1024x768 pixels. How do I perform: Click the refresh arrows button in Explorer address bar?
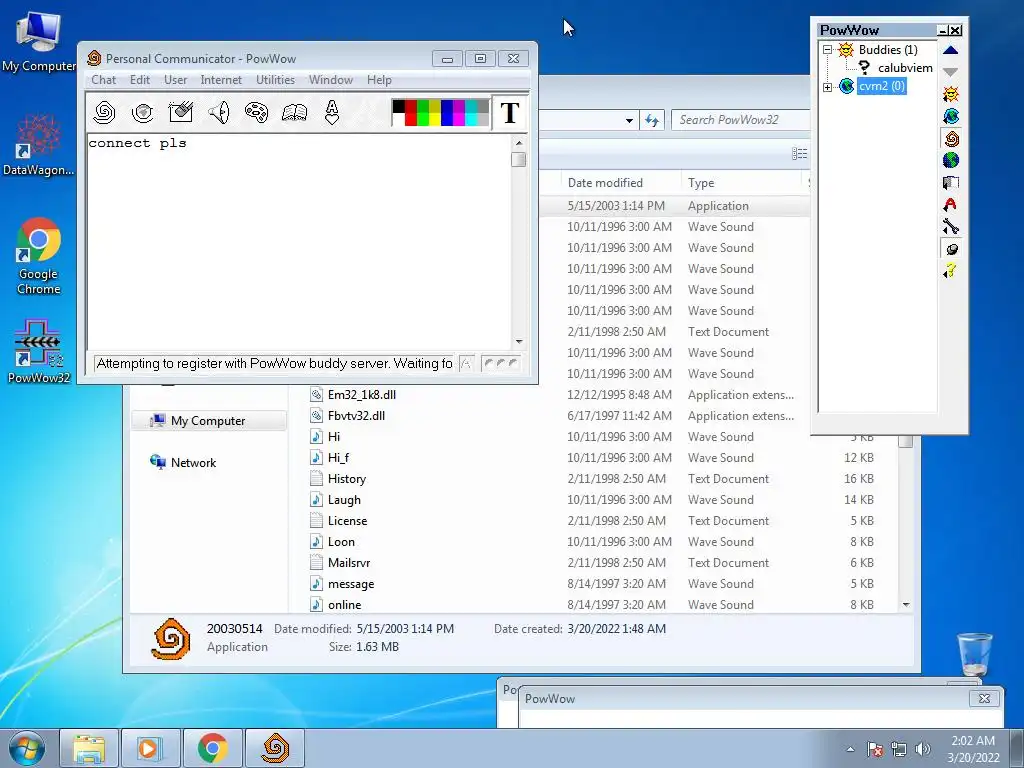pos(652,120)
